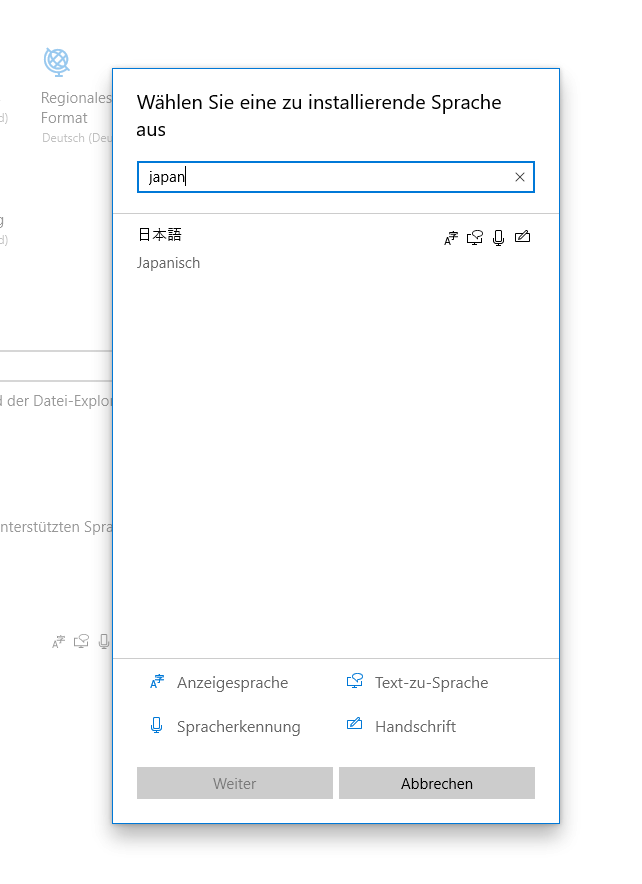Click the text-to-speech icon in the Japanese row
The width and height of the screenshot is (642, 884).
point(475,237)
